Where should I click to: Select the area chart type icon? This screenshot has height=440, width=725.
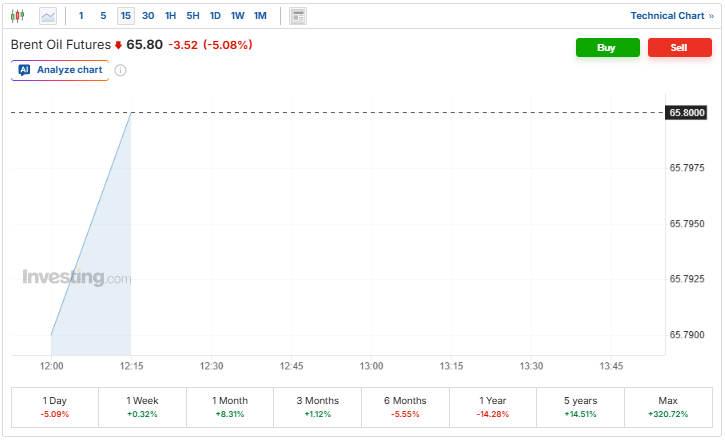pos(48,16)
